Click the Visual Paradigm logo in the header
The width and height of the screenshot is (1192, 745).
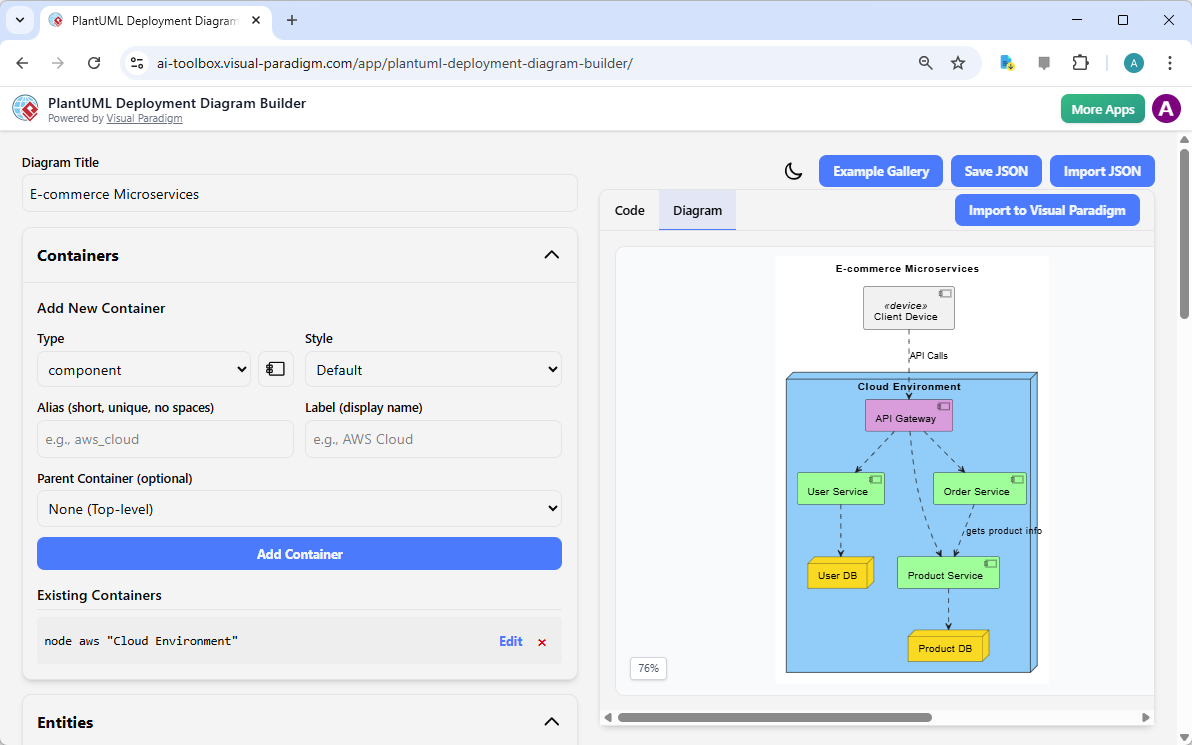pos(25,108)
